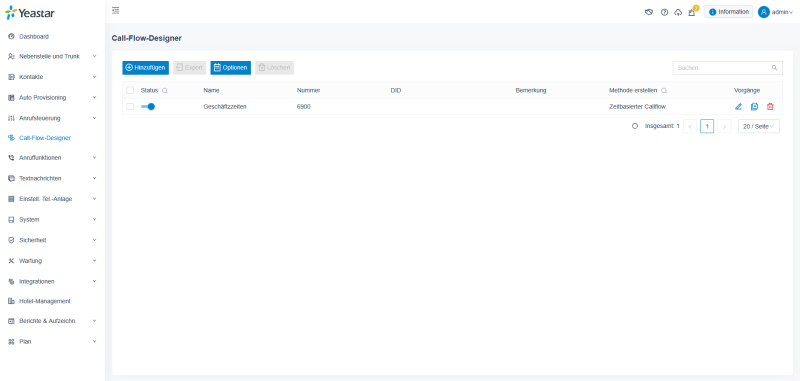Screen dimensions: 800x381
Task: Open the 20 / Seite page size dropdown
Action: [759, 126]
